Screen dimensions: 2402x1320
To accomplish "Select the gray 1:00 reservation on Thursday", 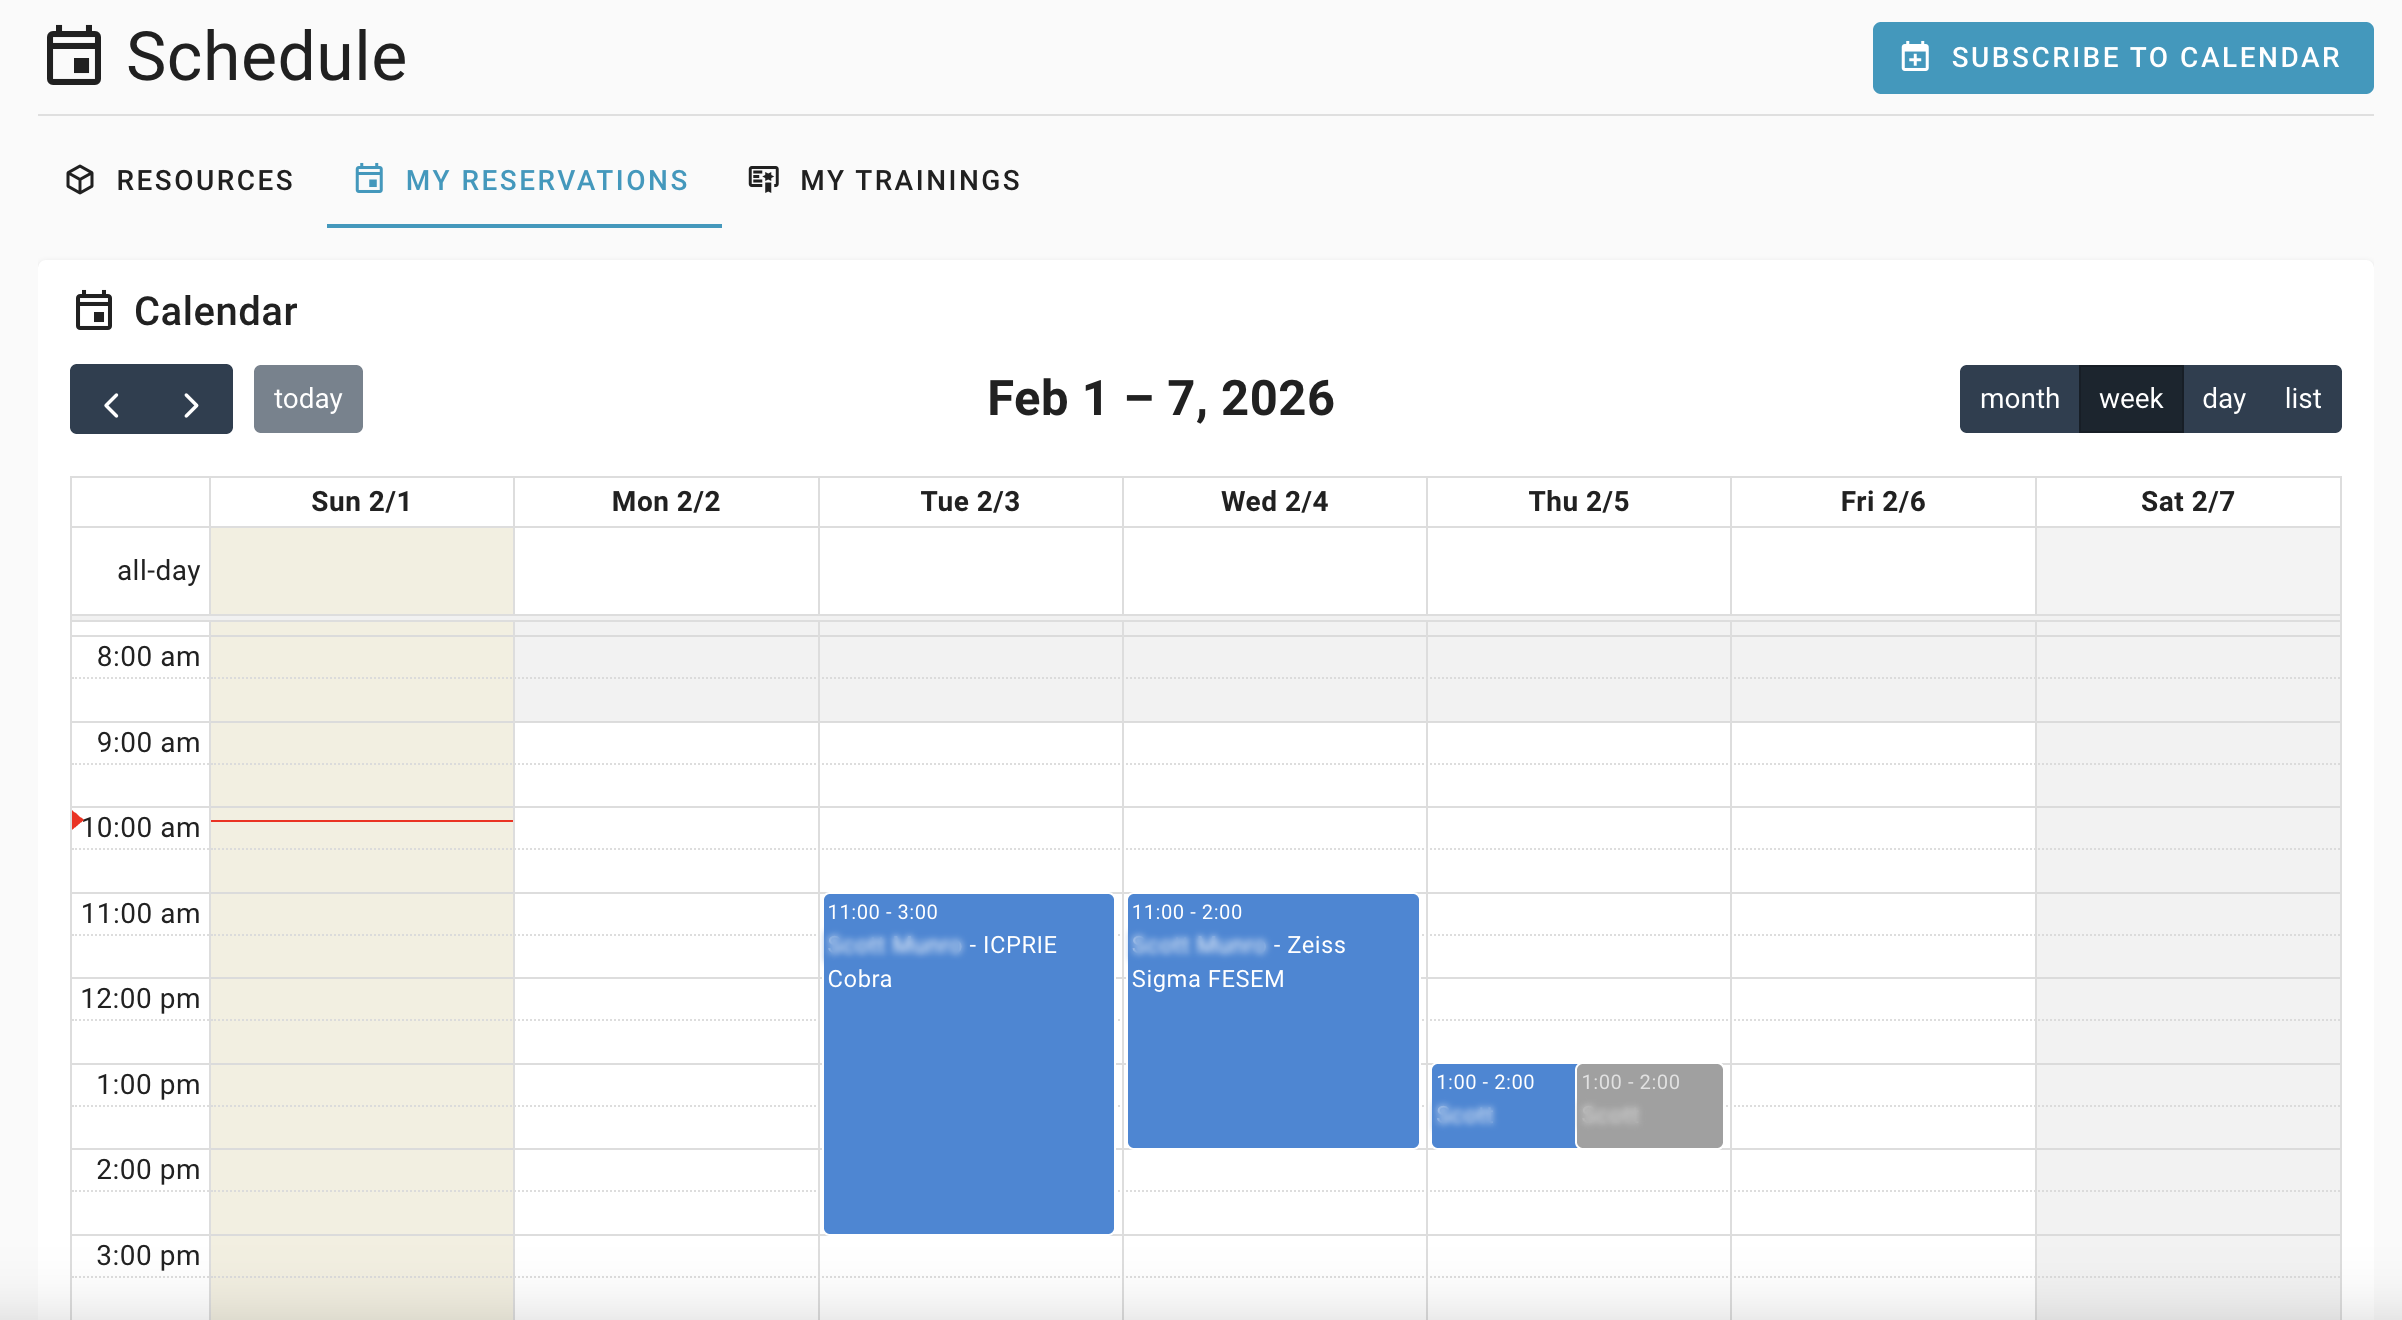I will click(x=1648, y=1105).
